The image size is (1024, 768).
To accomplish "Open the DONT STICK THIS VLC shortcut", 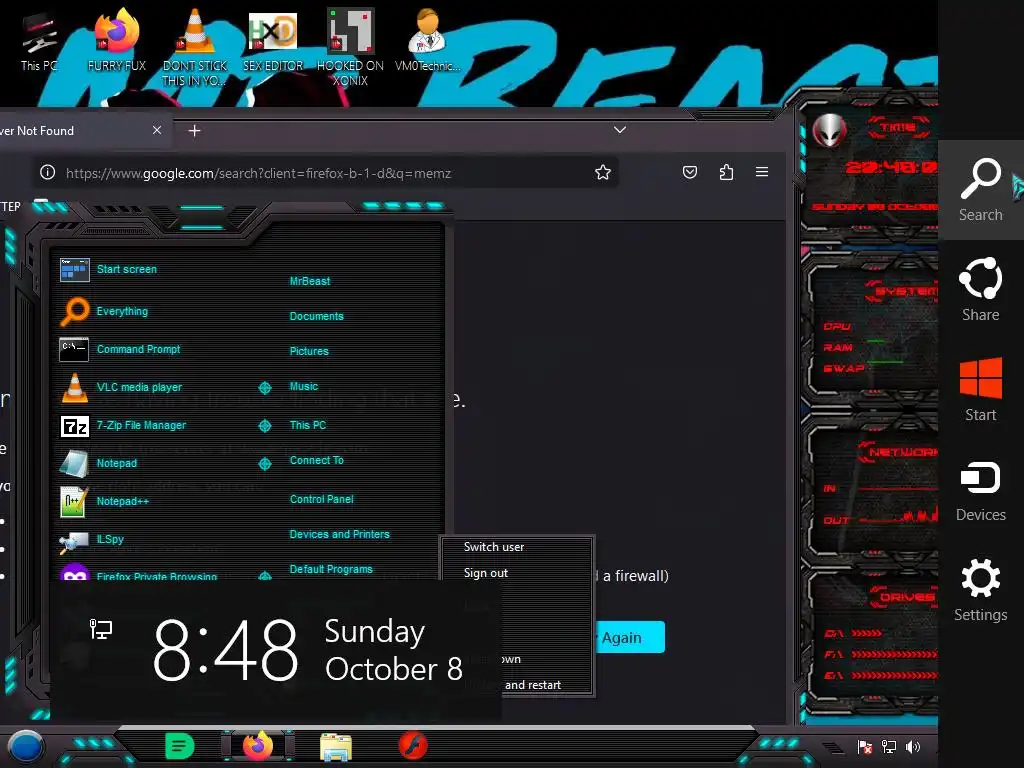I will (195, 47).
